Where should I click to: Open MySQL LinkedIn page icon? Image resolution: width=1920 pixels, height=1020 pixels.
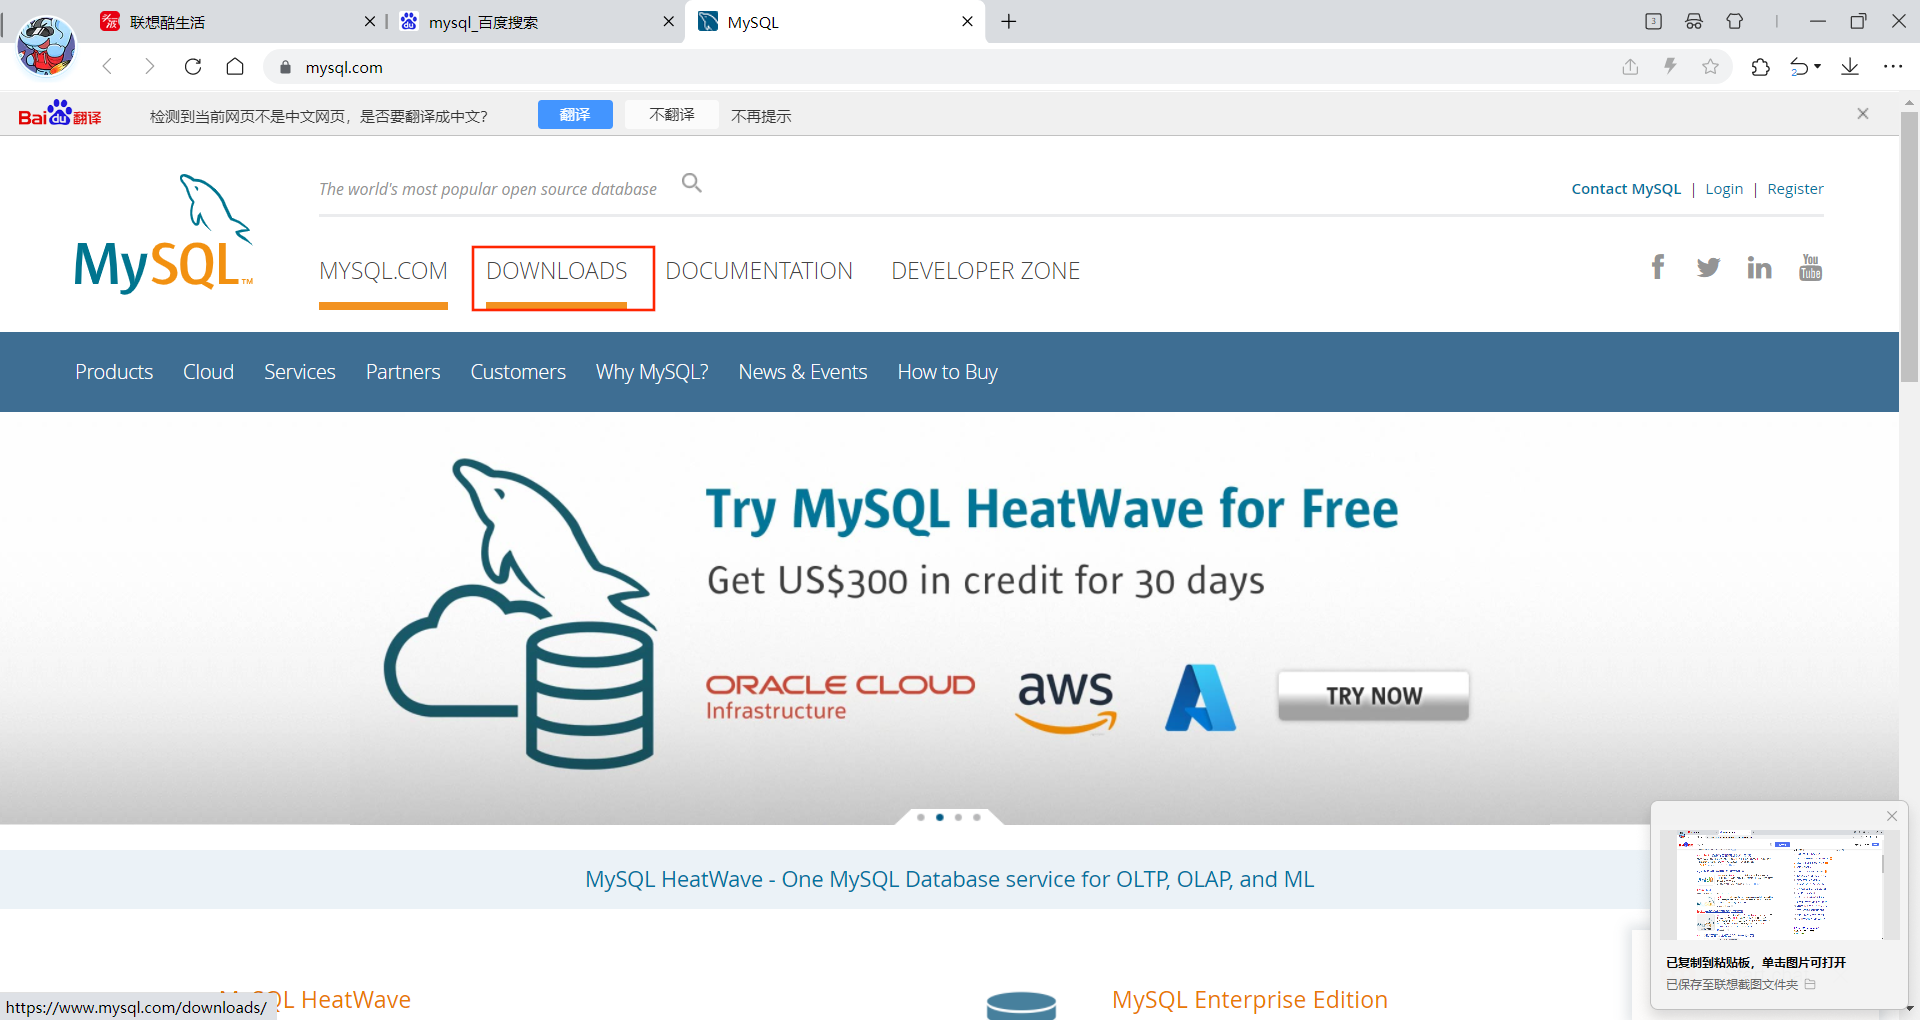(1759, 267)
